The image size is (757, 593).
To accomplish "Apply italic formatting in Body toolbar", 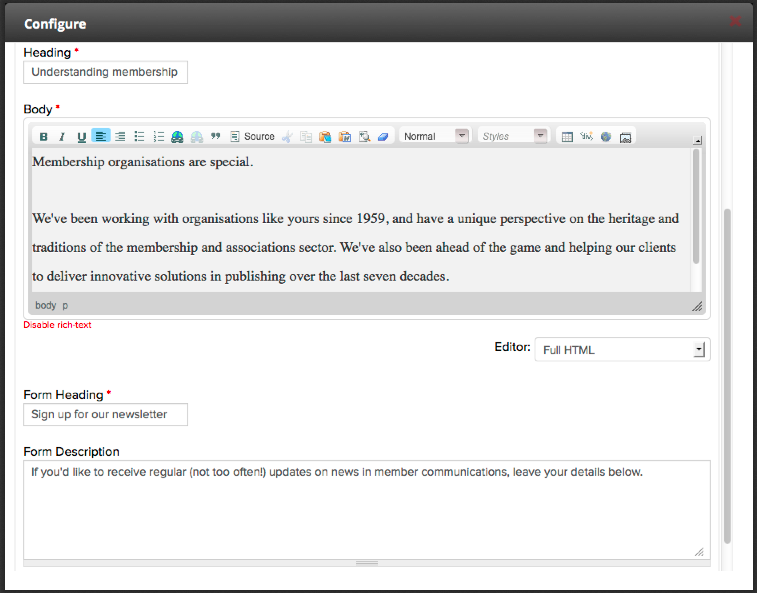I will pyautogui.click(x=62, y=137).
